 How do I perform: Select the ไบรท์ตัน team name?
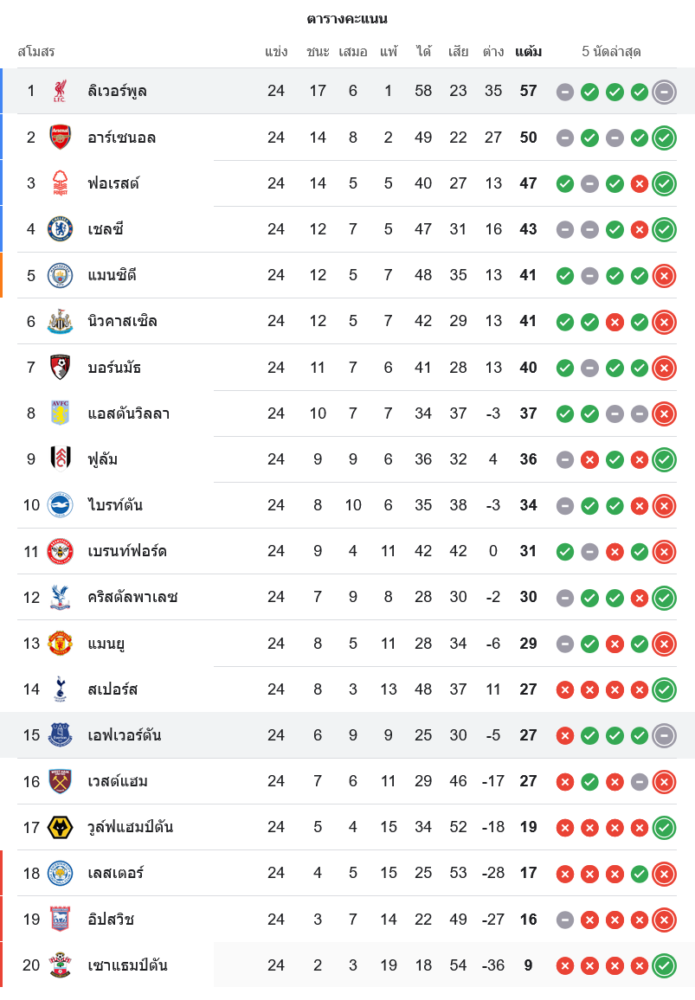click(x=115, y=505)
